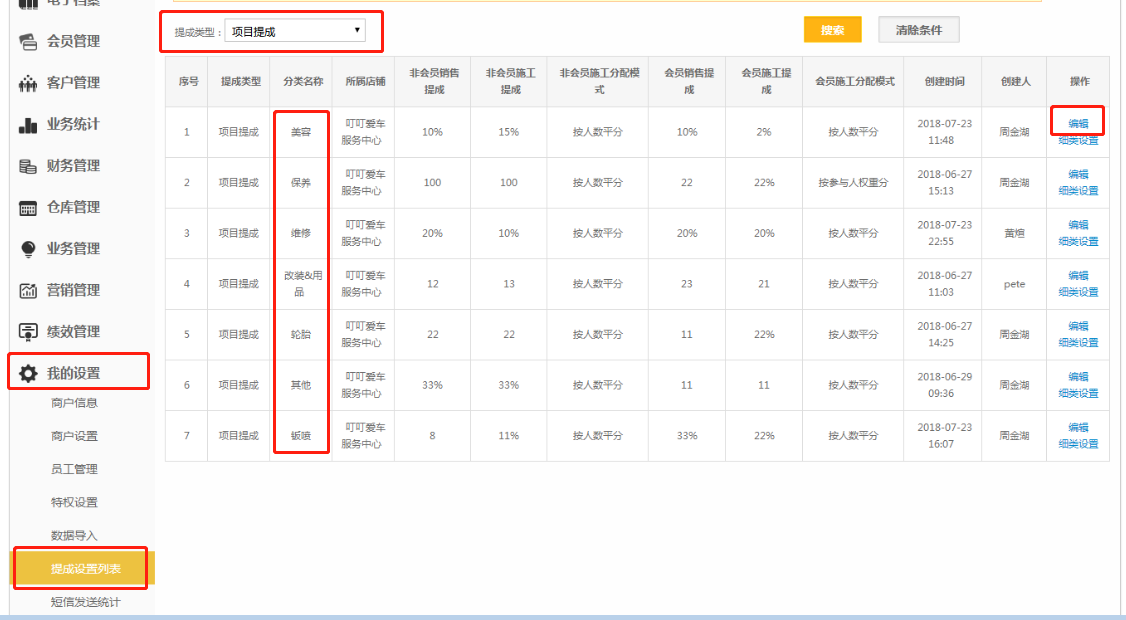
Task: Select the 员工管理 submenu item
Action: [x=74, y=469]
